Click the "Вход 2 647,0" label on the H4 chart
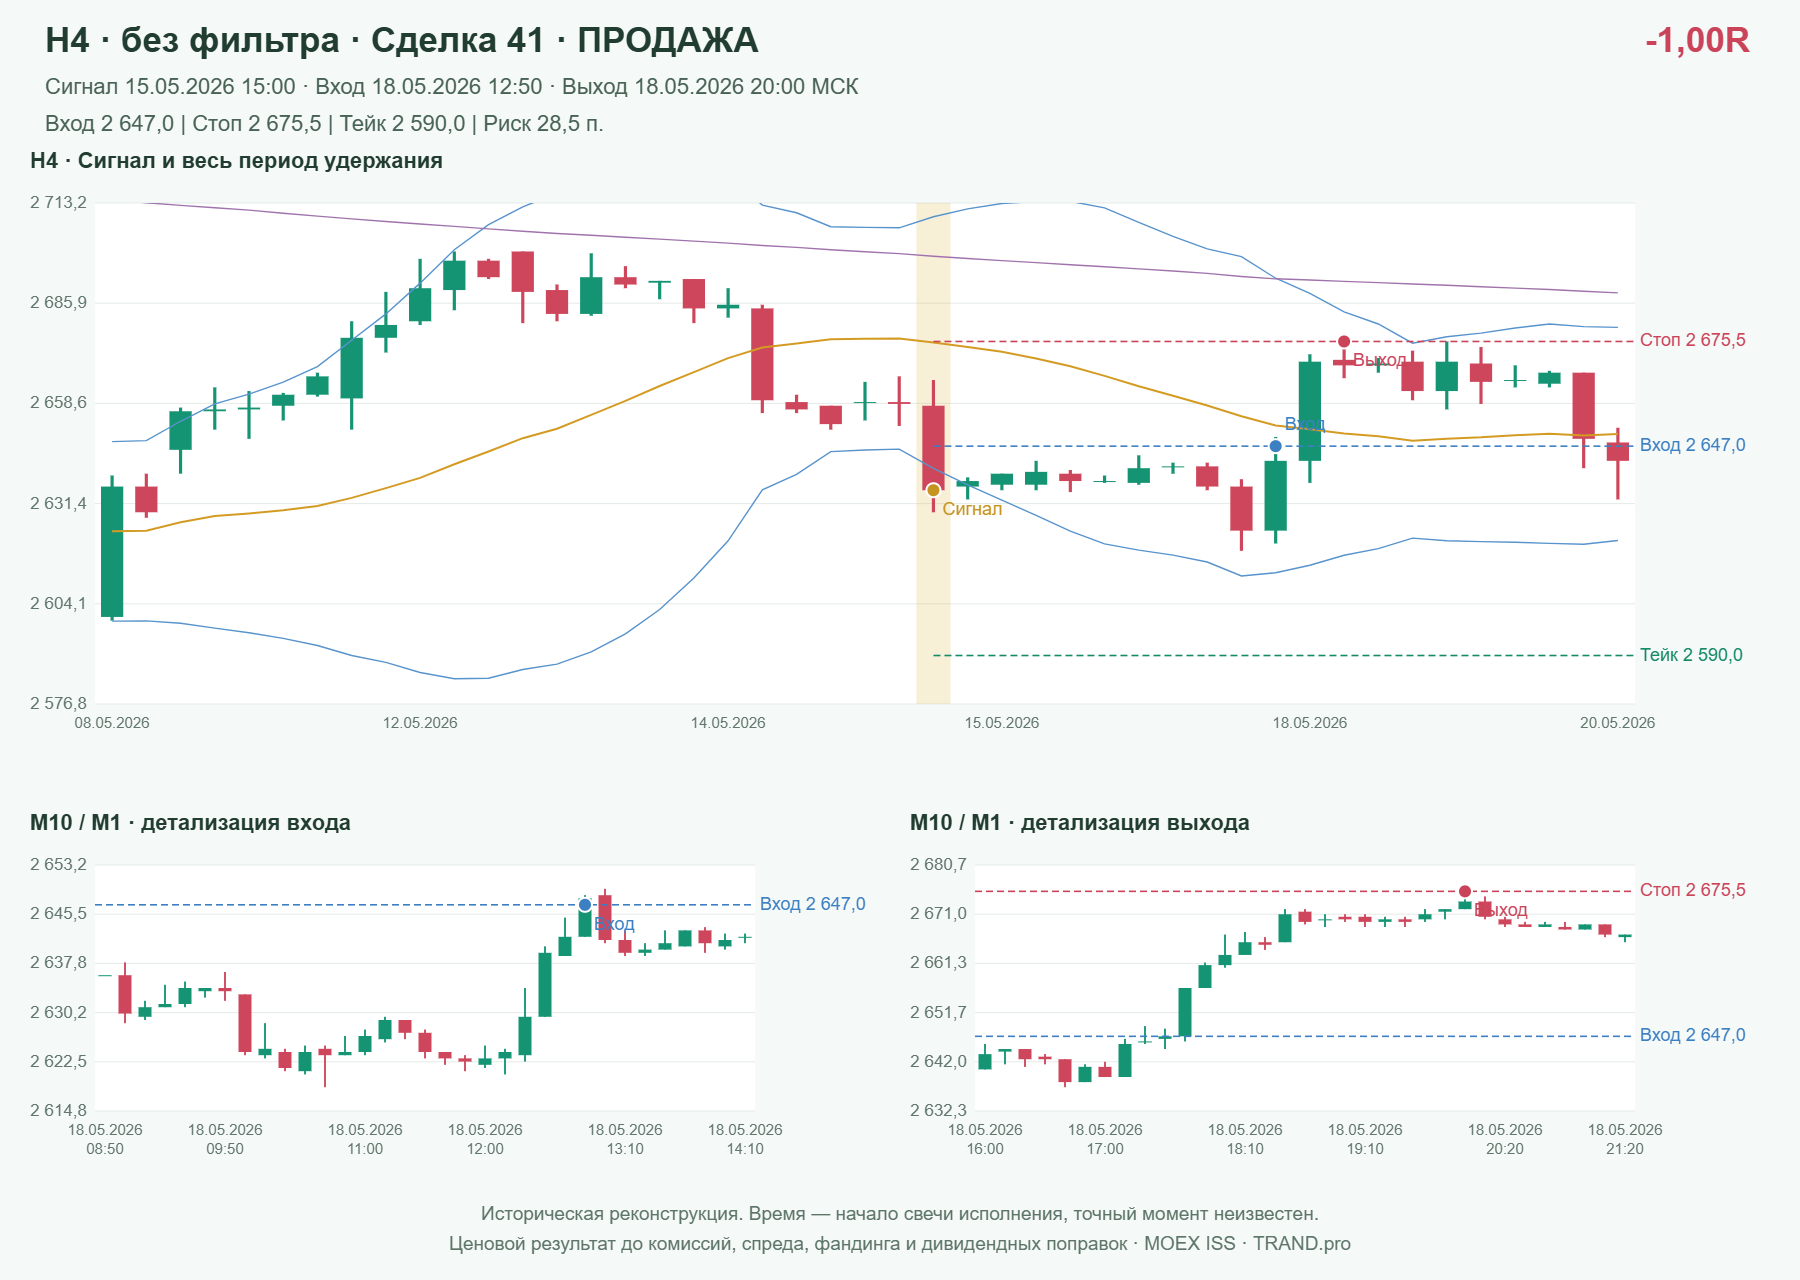 (1693, 445)
